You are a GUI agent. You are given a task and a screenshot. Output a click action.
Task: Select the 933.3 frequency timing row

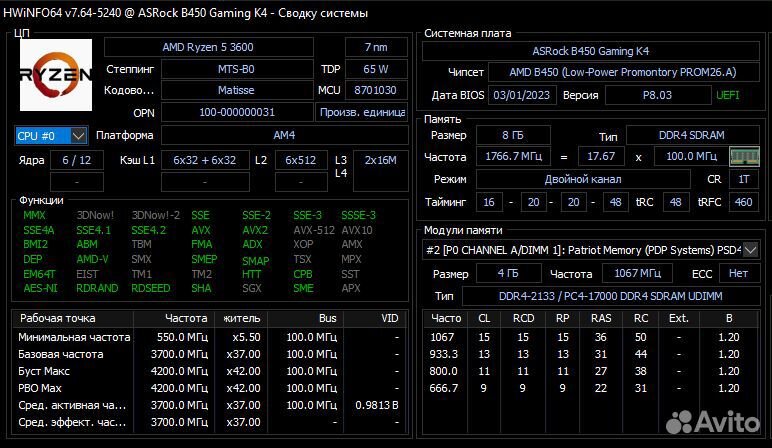590,354
